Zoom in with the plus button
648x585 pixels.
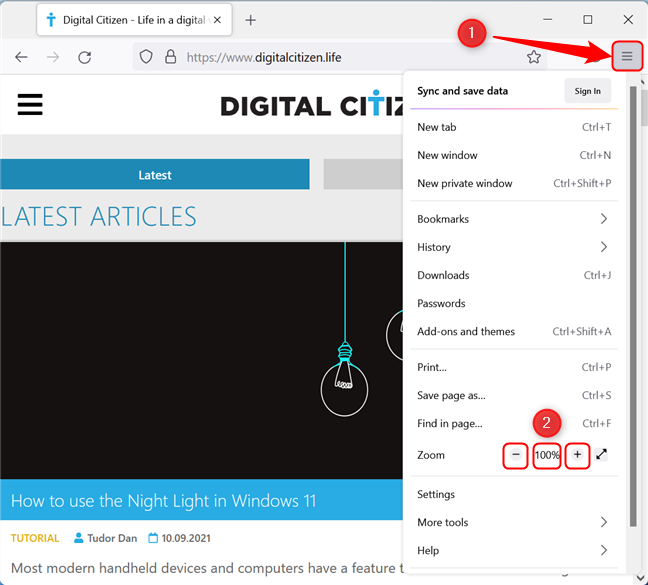tap(577, 455)
